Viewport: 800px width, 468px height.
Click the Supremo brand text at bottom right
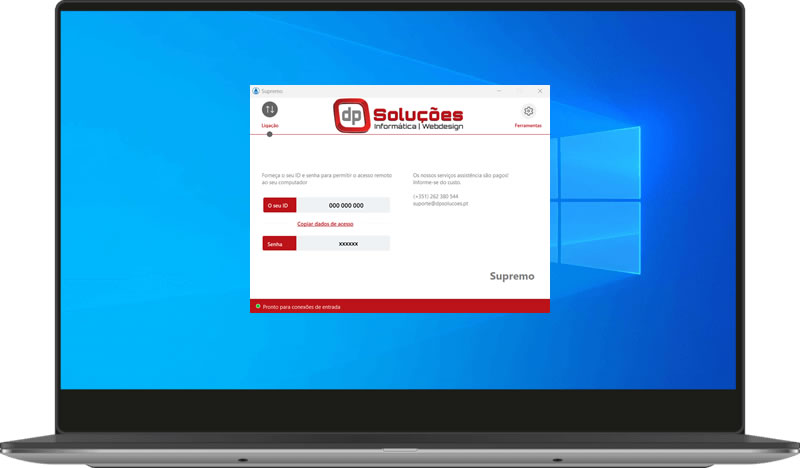pos(512,276)
